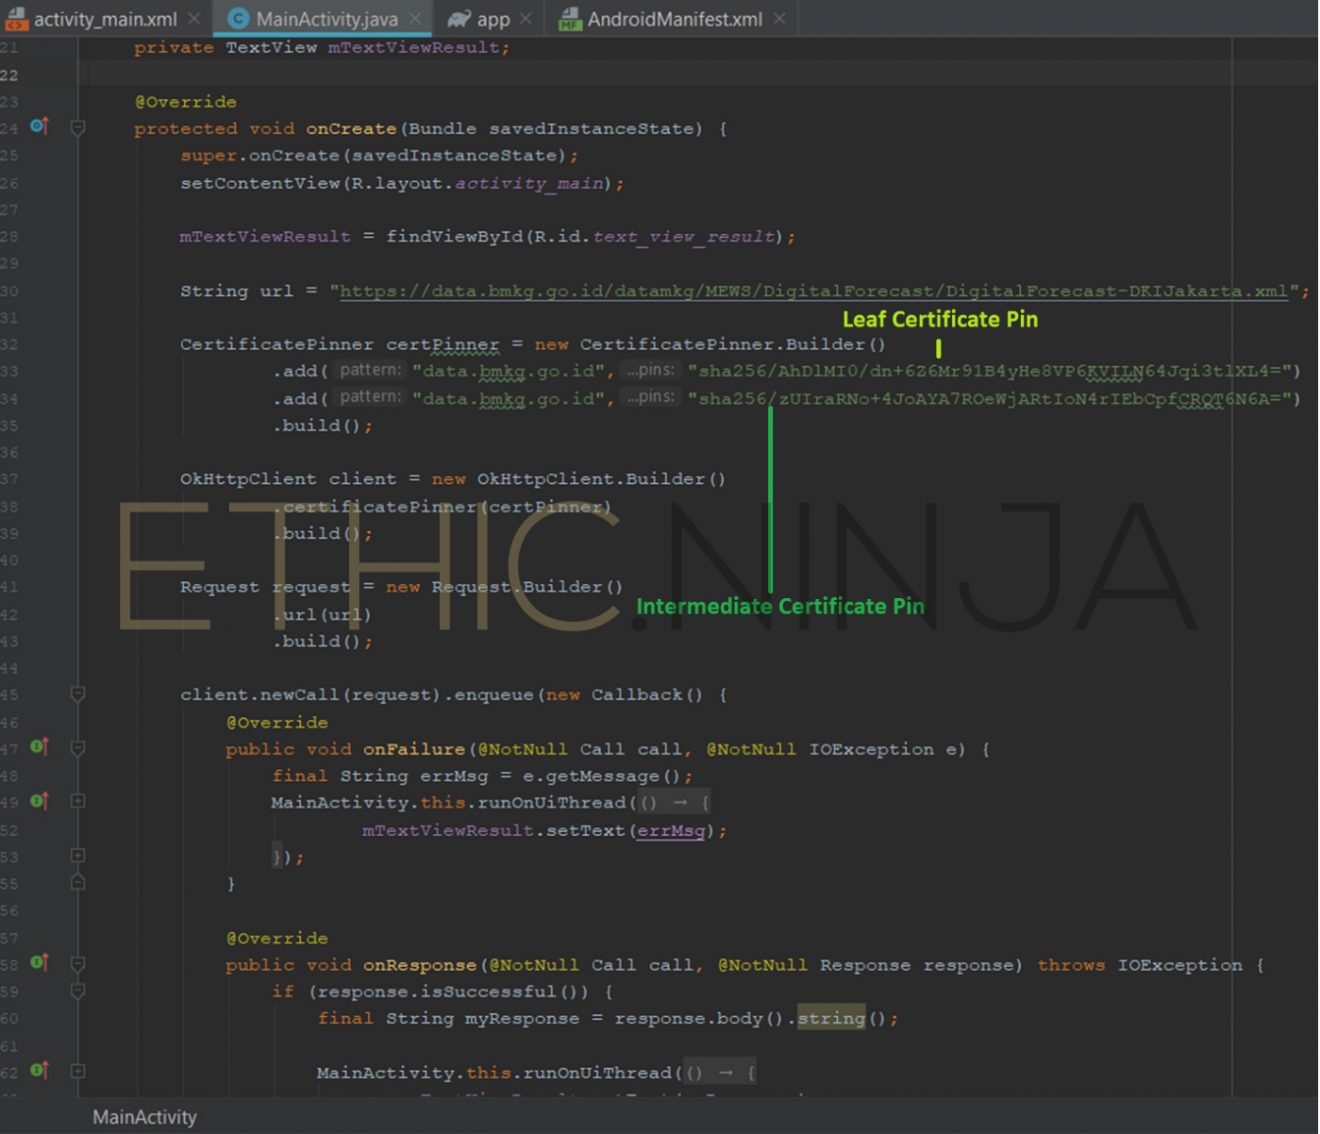
Task: Expand the folded runOnUiThread block at line 62
Action: [78, 1071]
